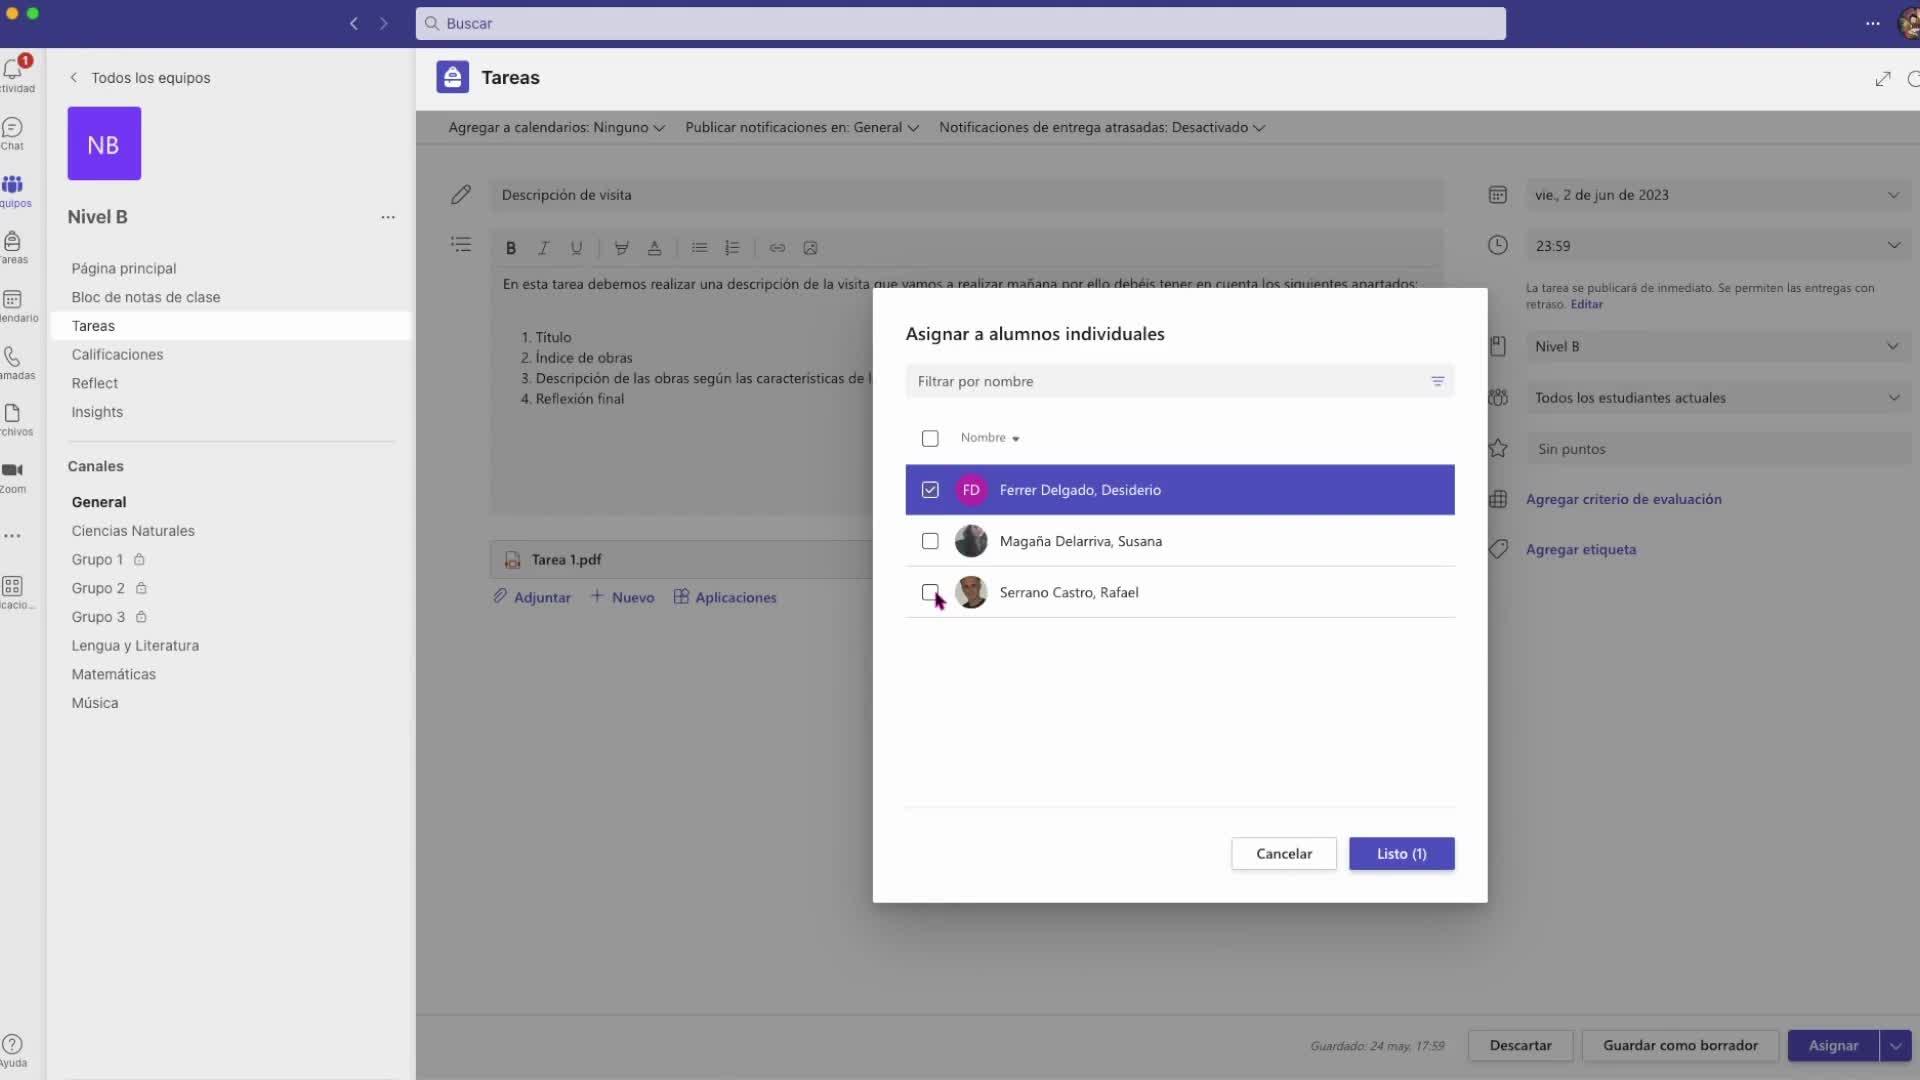Open Publicar notificaciones en General dropdown
Image resolution: width=1920 pixels, height=1080 pixels.
pos(801,127)
